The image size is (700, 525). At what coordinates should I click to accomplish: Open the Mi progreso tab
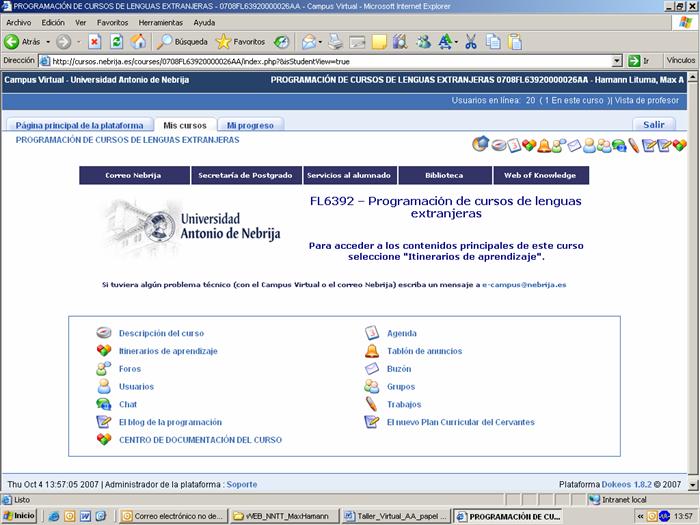[250, 125]
